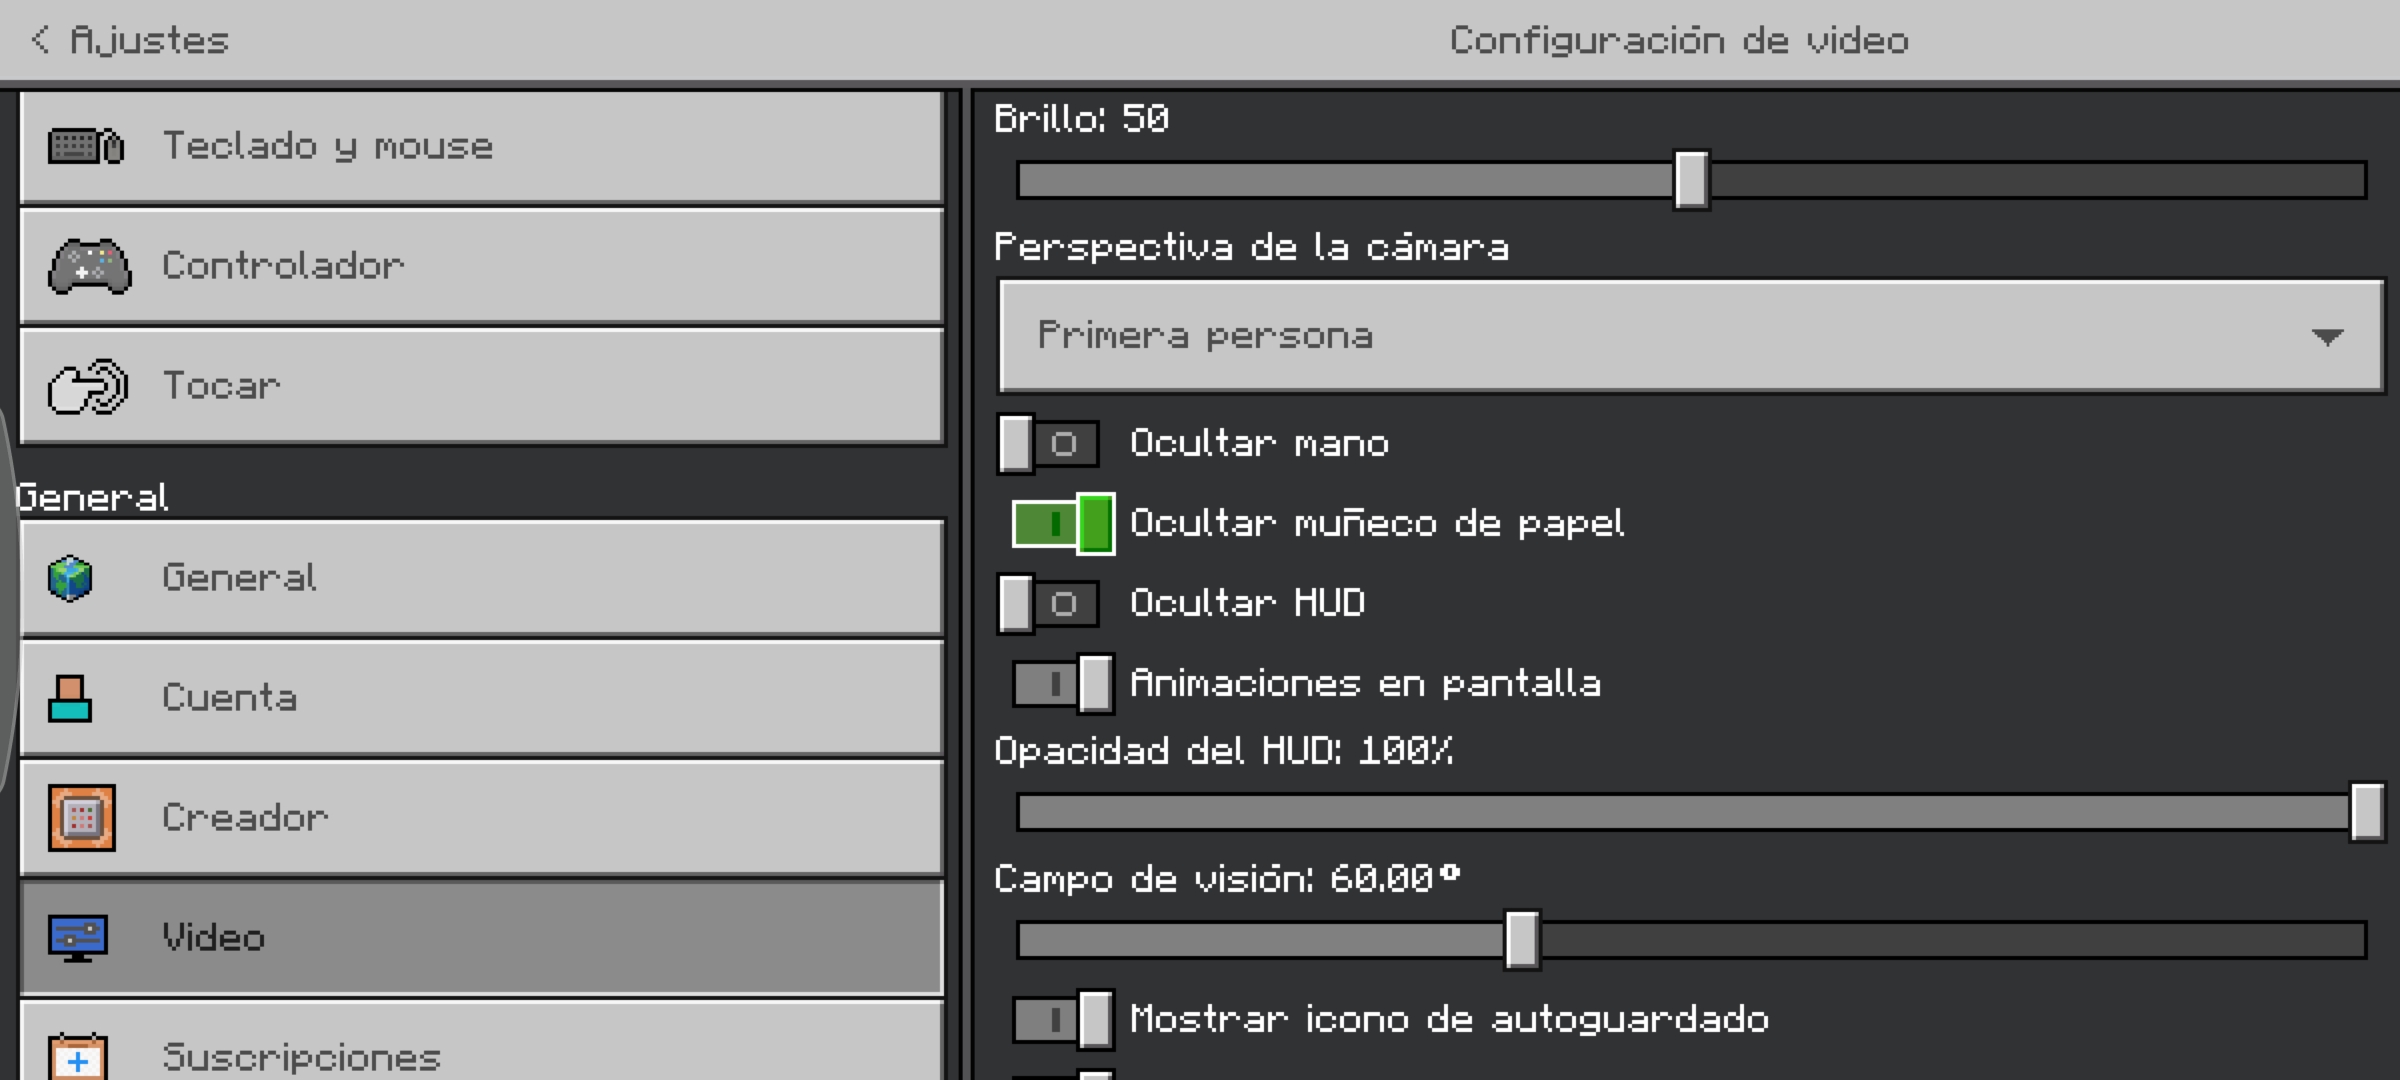Open the Perspectiva de la cámara dropdown
The width and height of the screenshot is (2400, 1080).
[x=1692, y=336]
